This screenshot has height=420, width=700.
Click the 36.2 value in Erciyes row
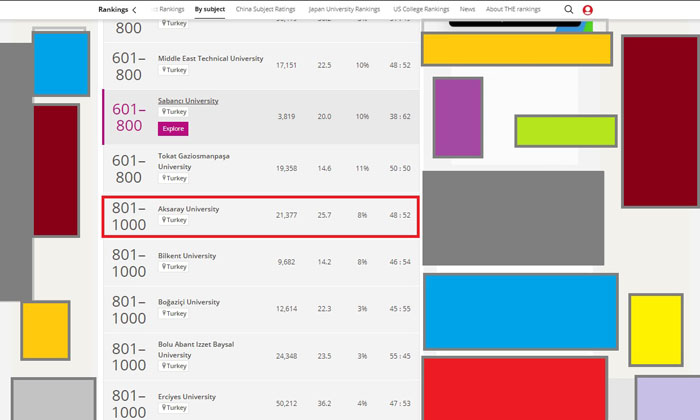tap(324, 403)
